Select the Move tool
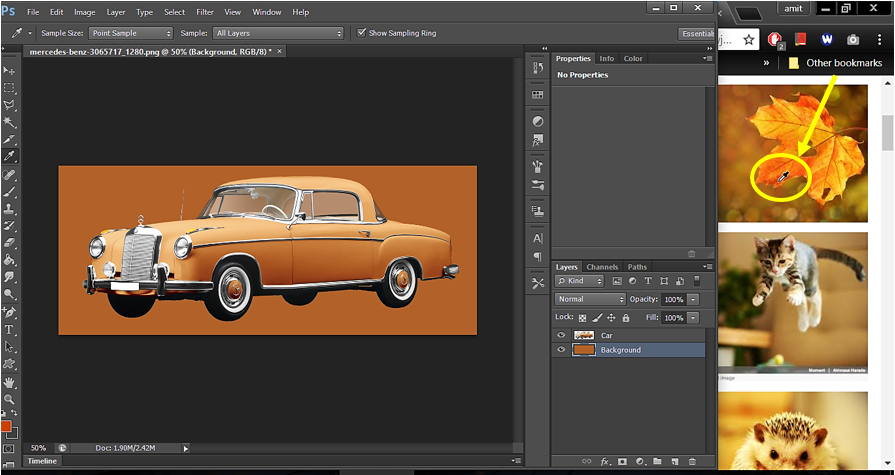 pyautogui.click(x=9, y=70)
